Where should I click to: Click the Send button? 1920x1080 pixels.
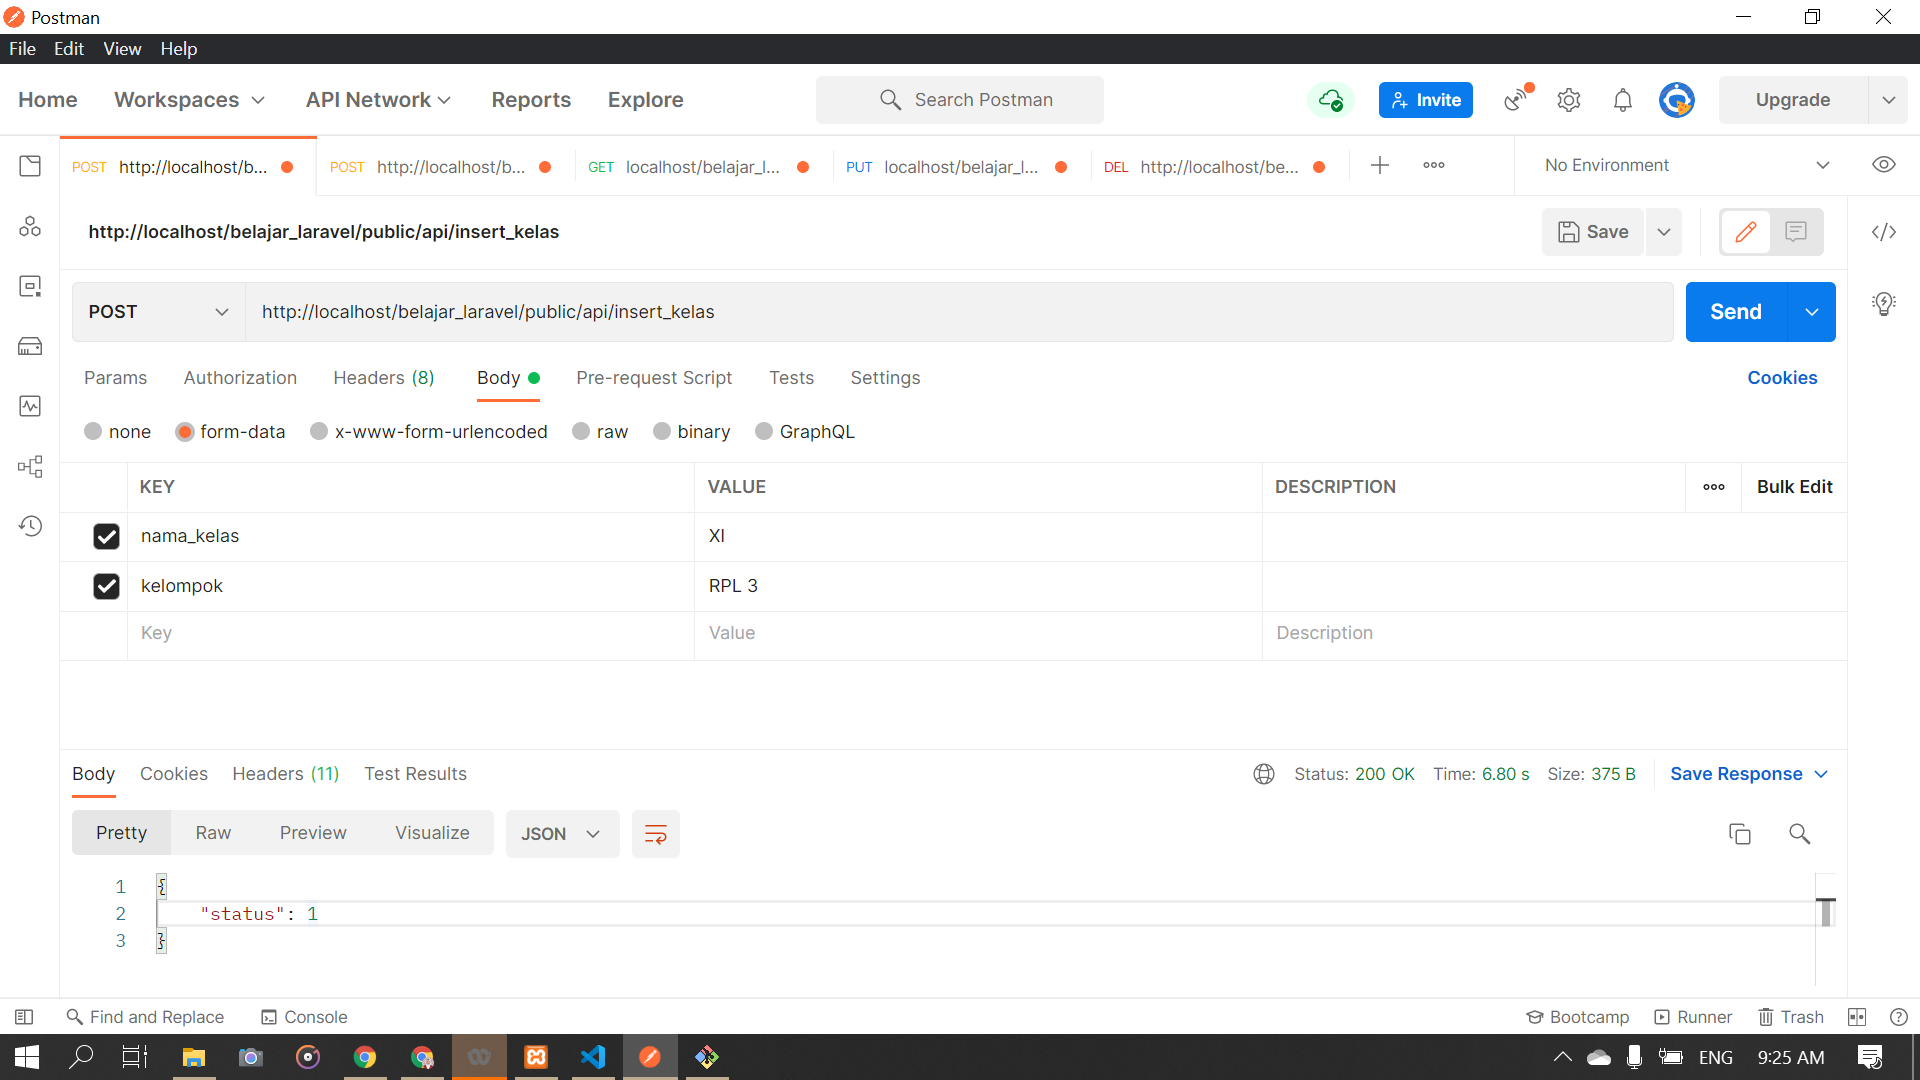click(x=1736, y=311)
